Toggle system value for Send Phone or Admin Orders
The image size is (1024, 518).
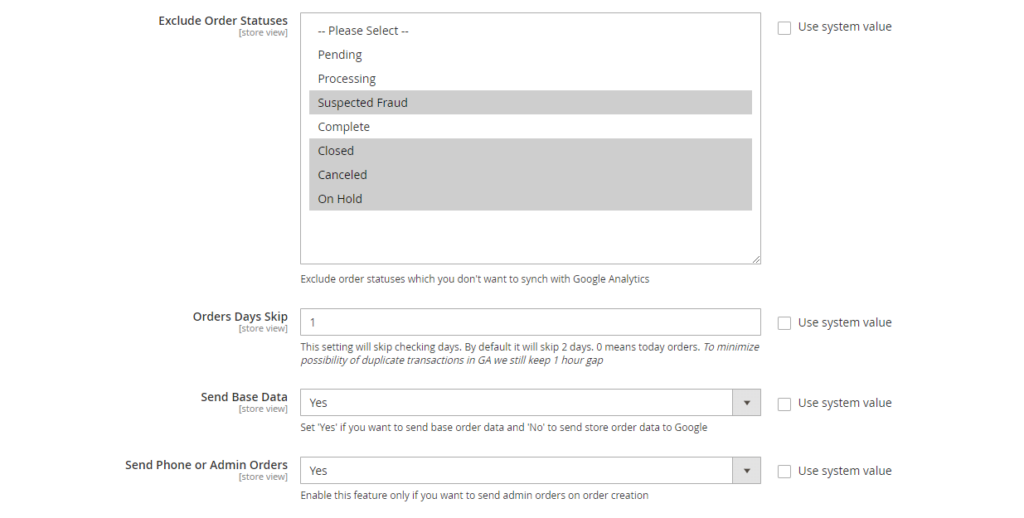point(784,471)
